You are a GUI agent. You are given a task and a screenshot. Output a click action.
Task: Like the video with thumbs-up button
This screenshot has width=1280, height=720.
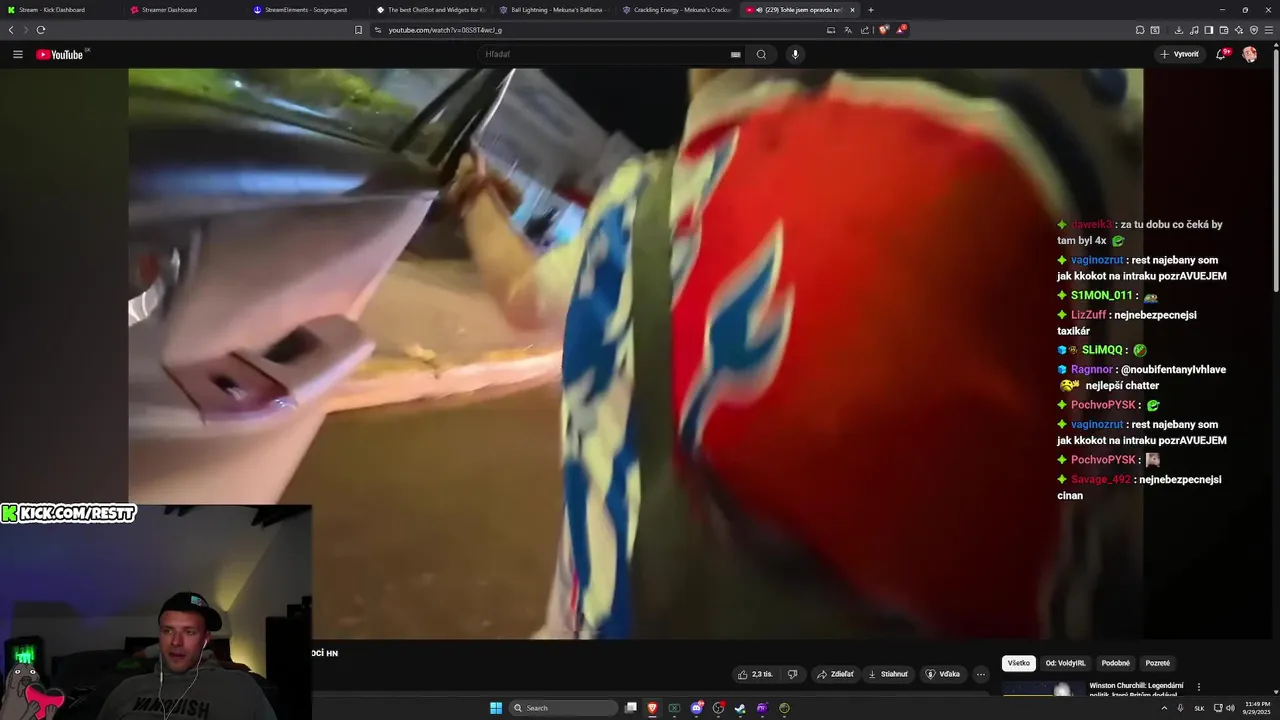point(756,674)
